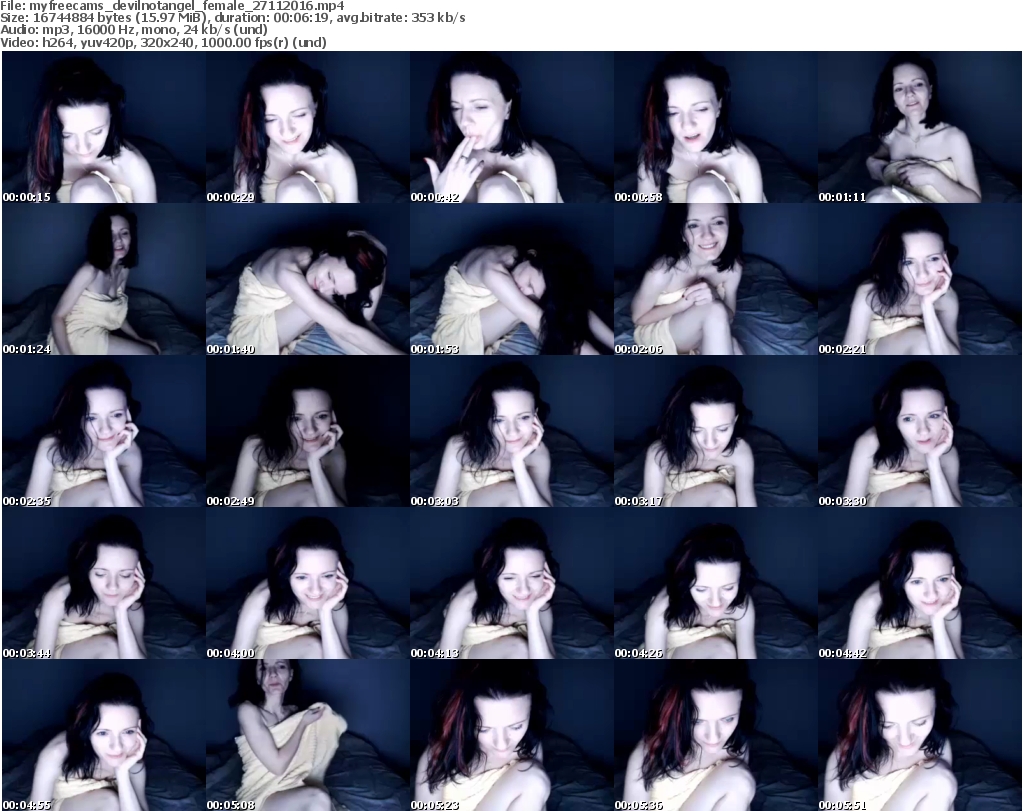Image resolution: width=1024 pixels, height=811 pixels.
Task: Click the 'Video: h264, yuv420p' info line
Action: coord(163,42)
